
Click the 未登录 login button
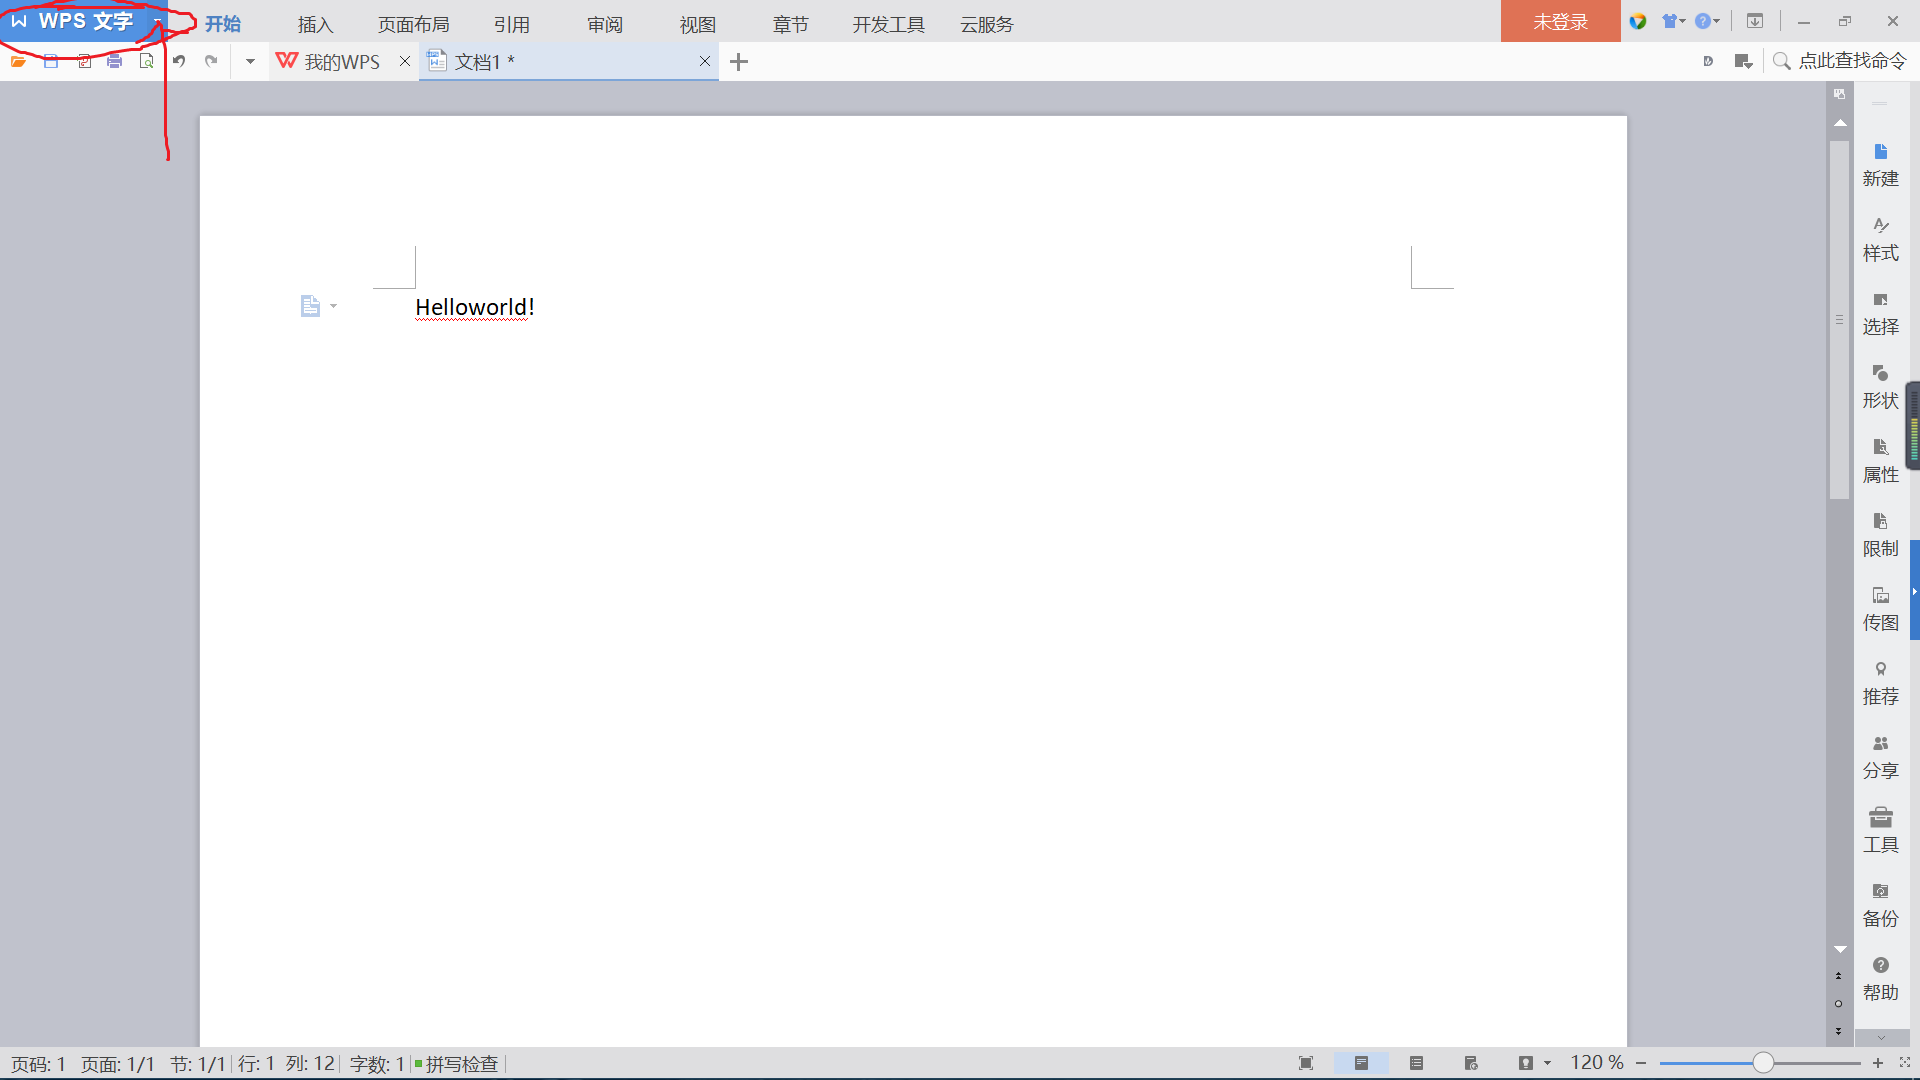tap(1560, 22)
